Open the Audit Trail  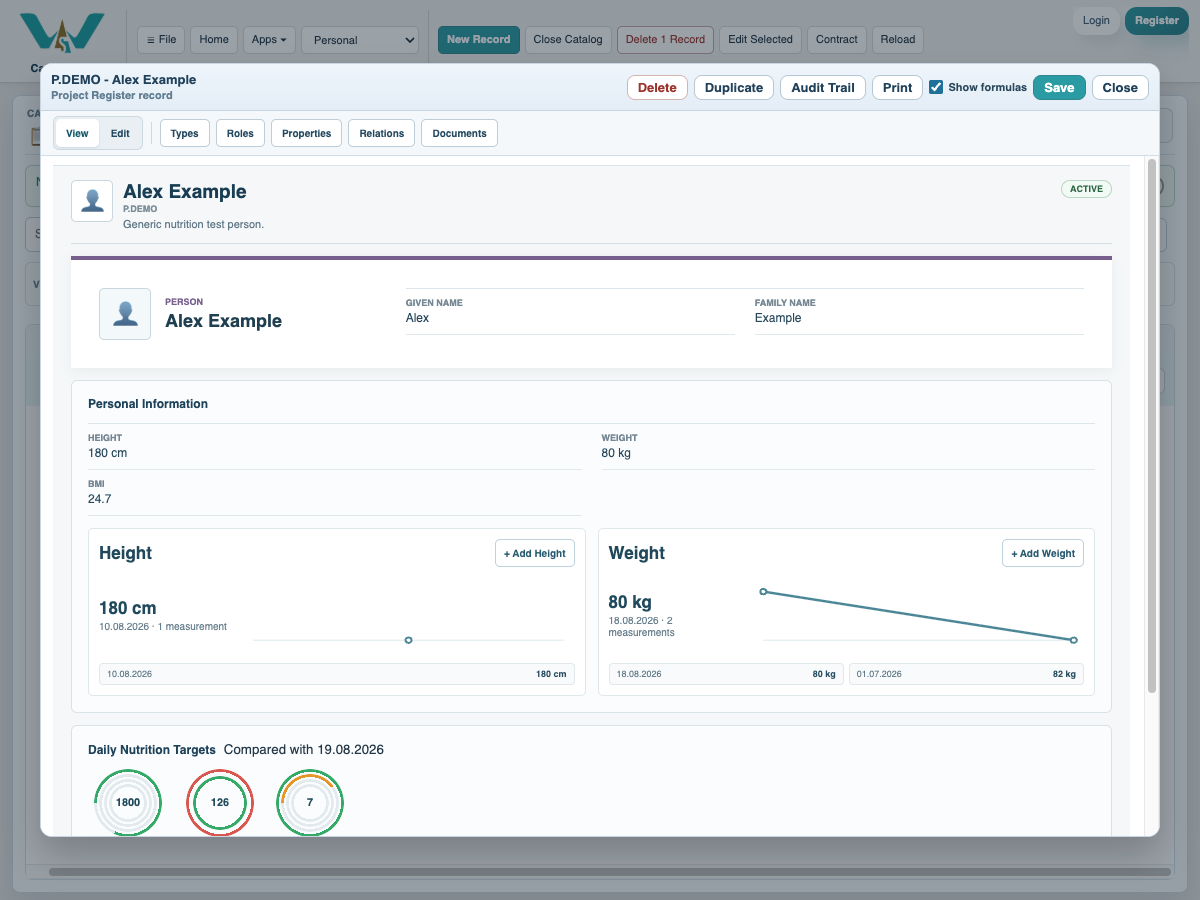click(x=823, y=87)
